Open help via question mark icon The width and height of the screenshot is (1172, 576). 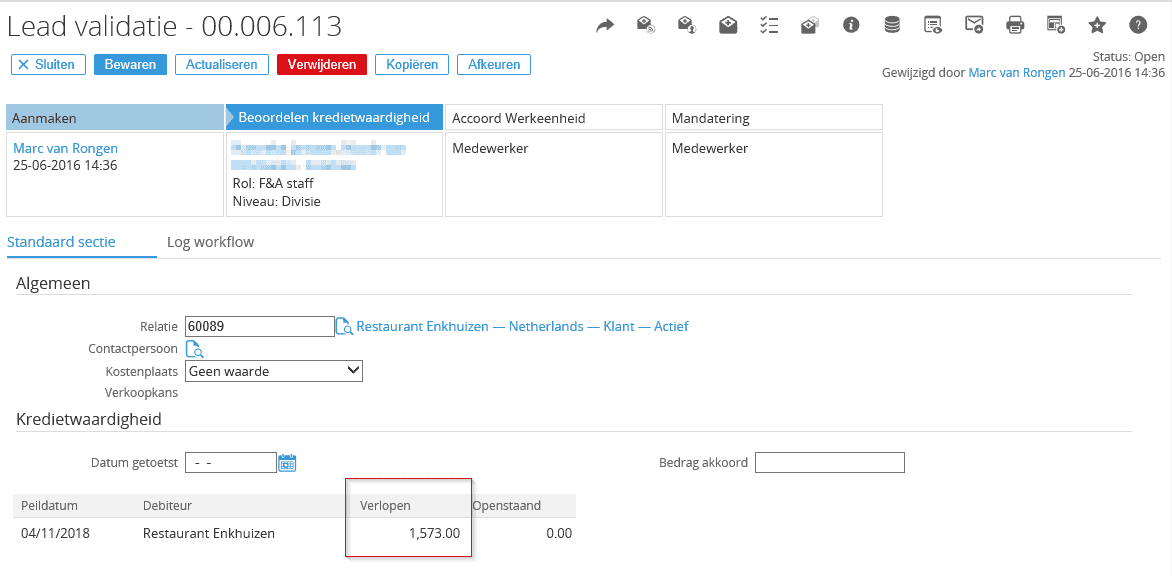point(1138,26)
